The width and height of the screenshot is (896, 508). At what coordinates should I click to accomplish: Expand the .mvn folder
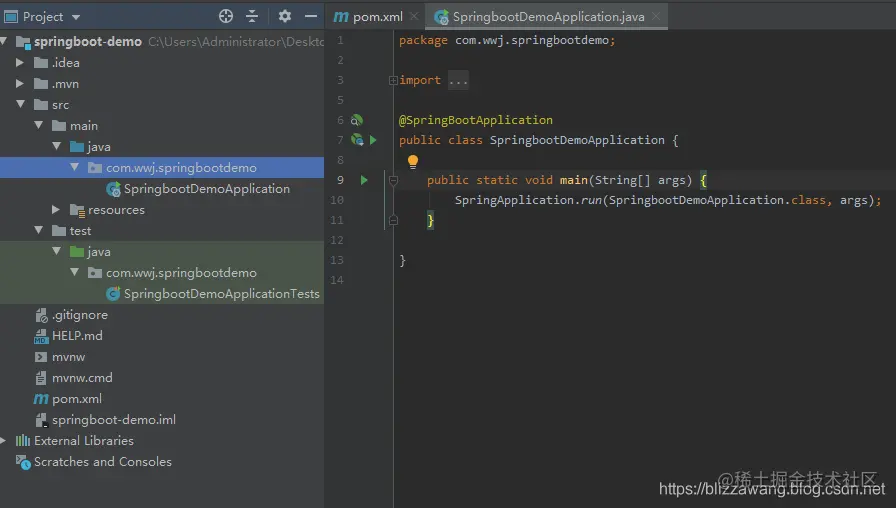20,83
